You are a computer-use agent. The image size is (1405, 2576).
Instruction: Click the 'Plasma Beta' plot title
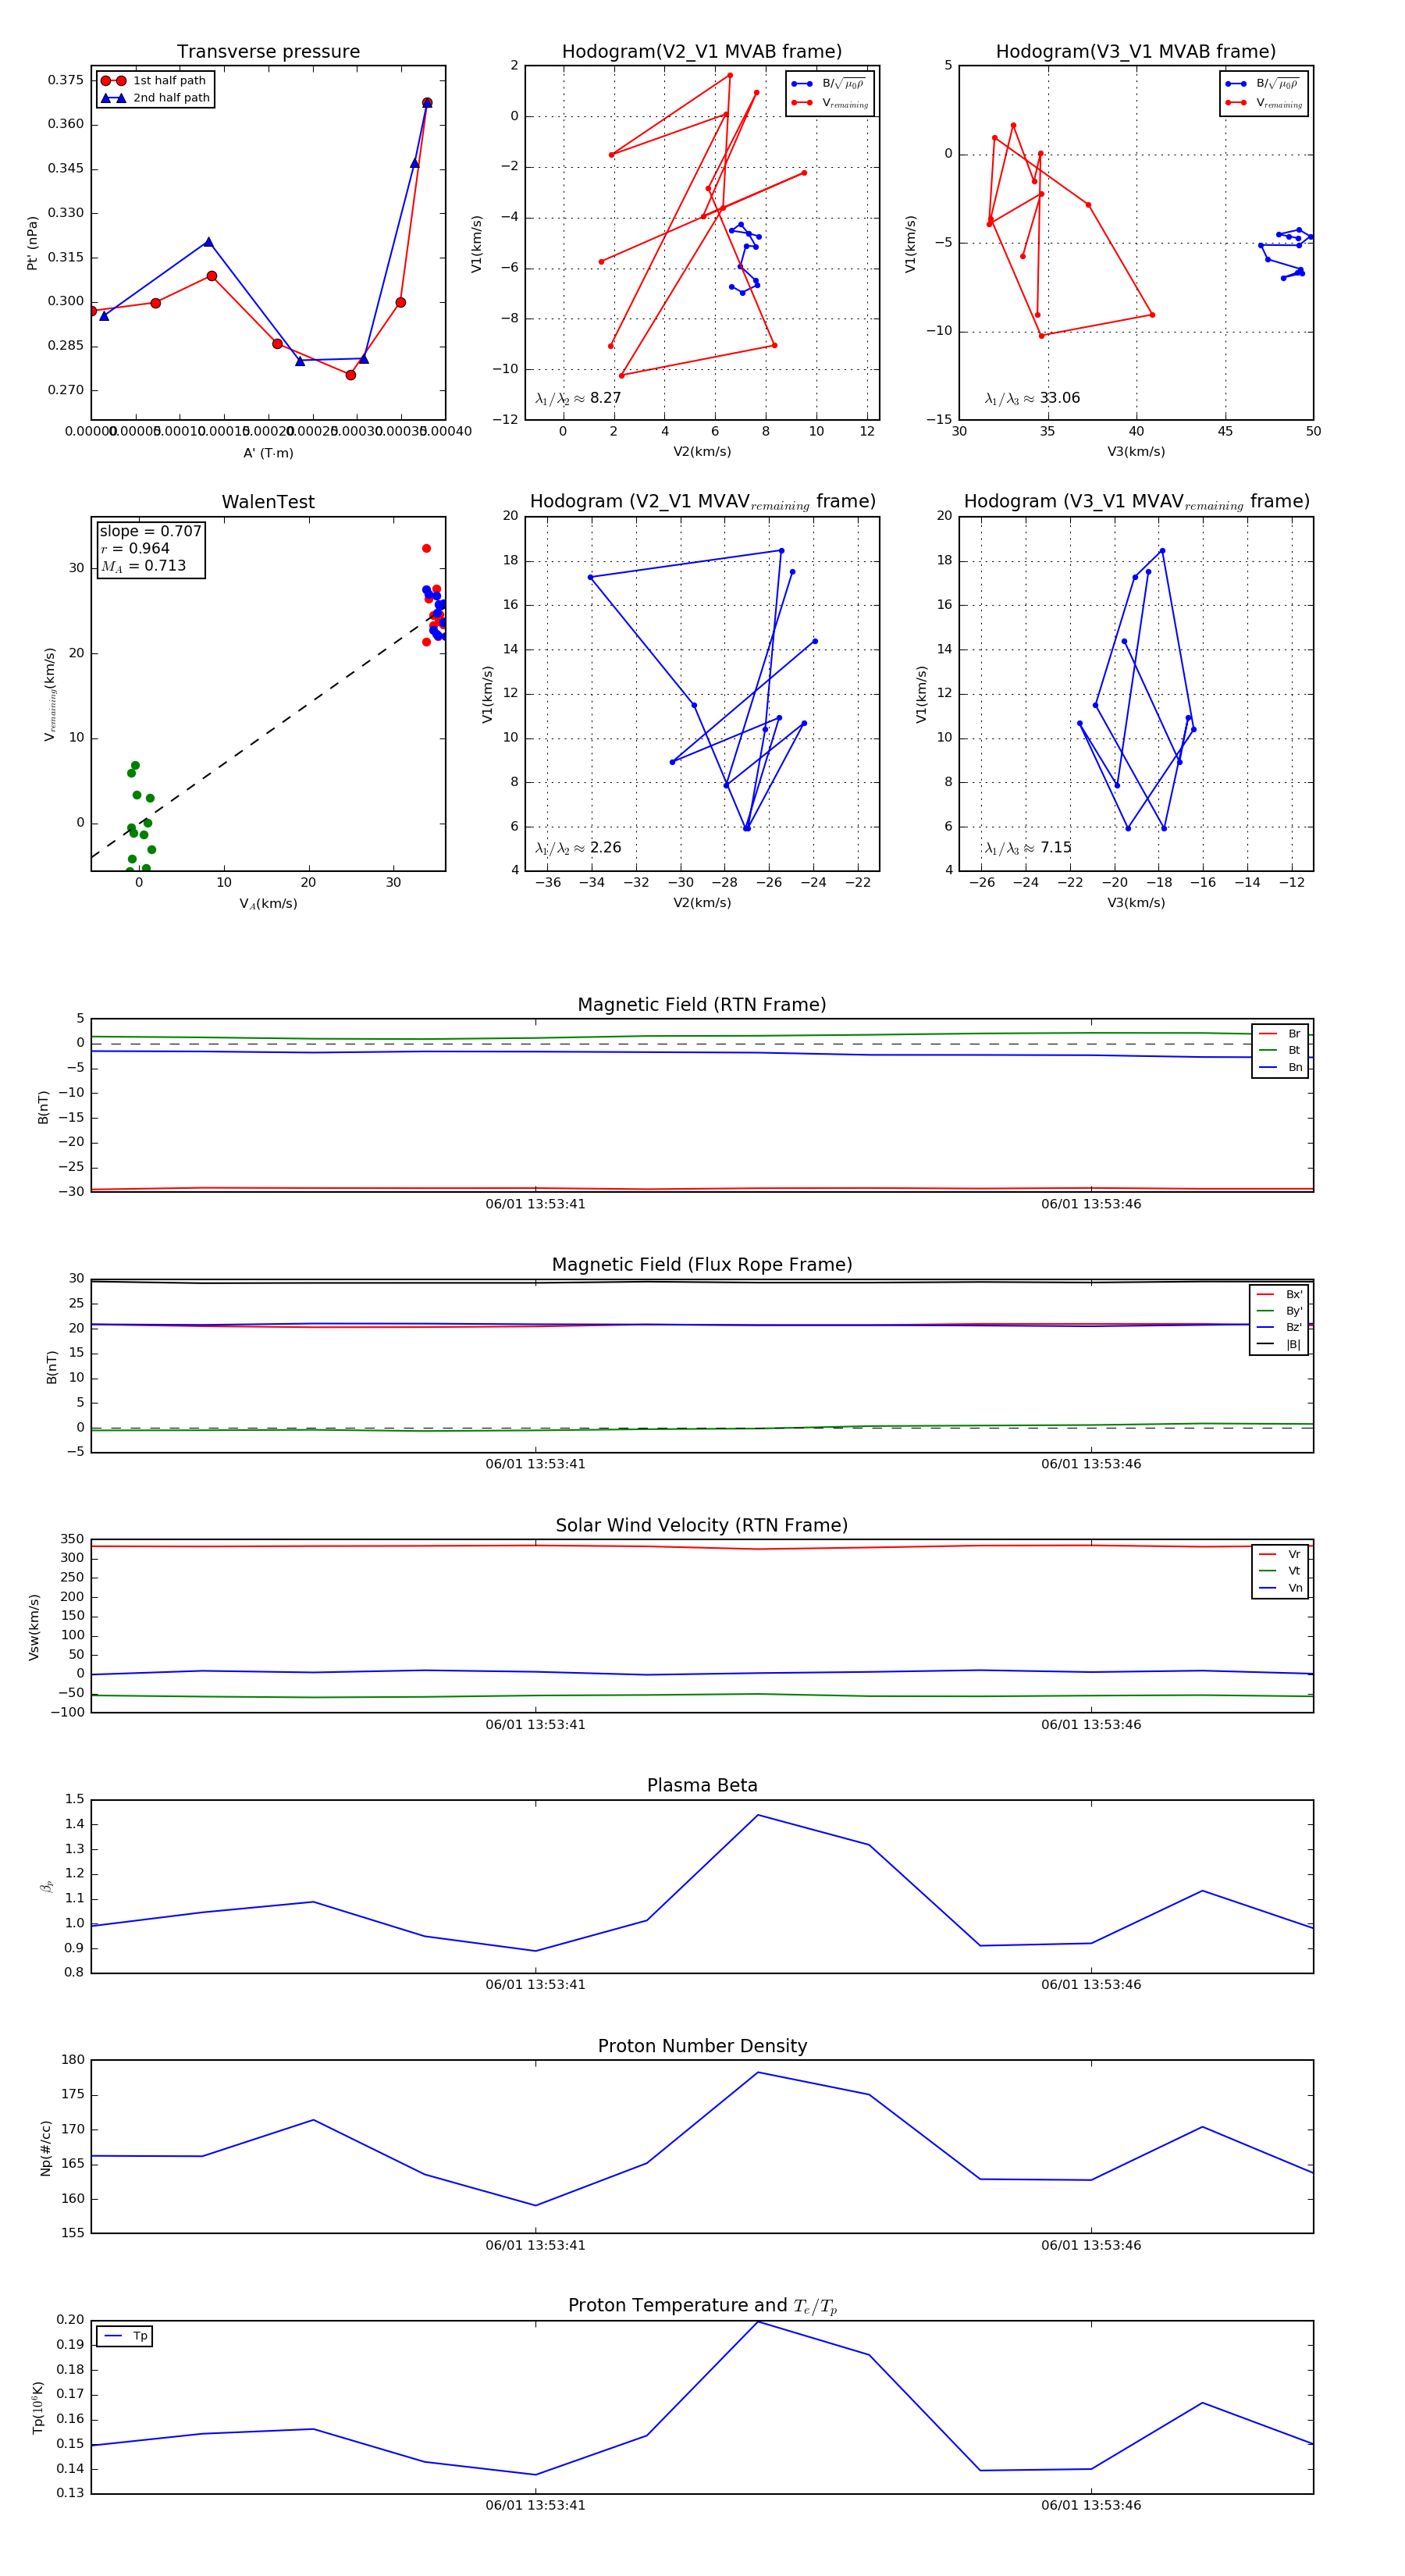click(x=702, y=1785)
